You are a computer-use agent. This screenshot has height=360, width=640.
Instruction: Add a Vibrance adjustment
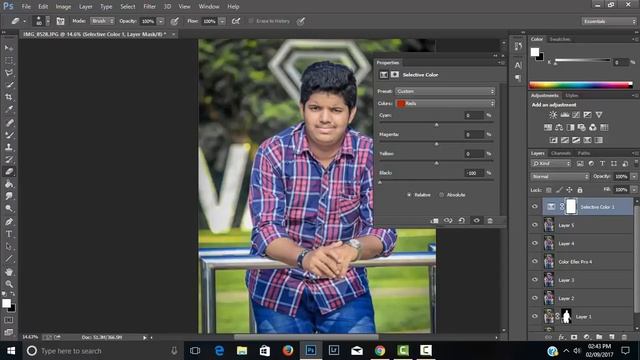(x=599, y=115)
